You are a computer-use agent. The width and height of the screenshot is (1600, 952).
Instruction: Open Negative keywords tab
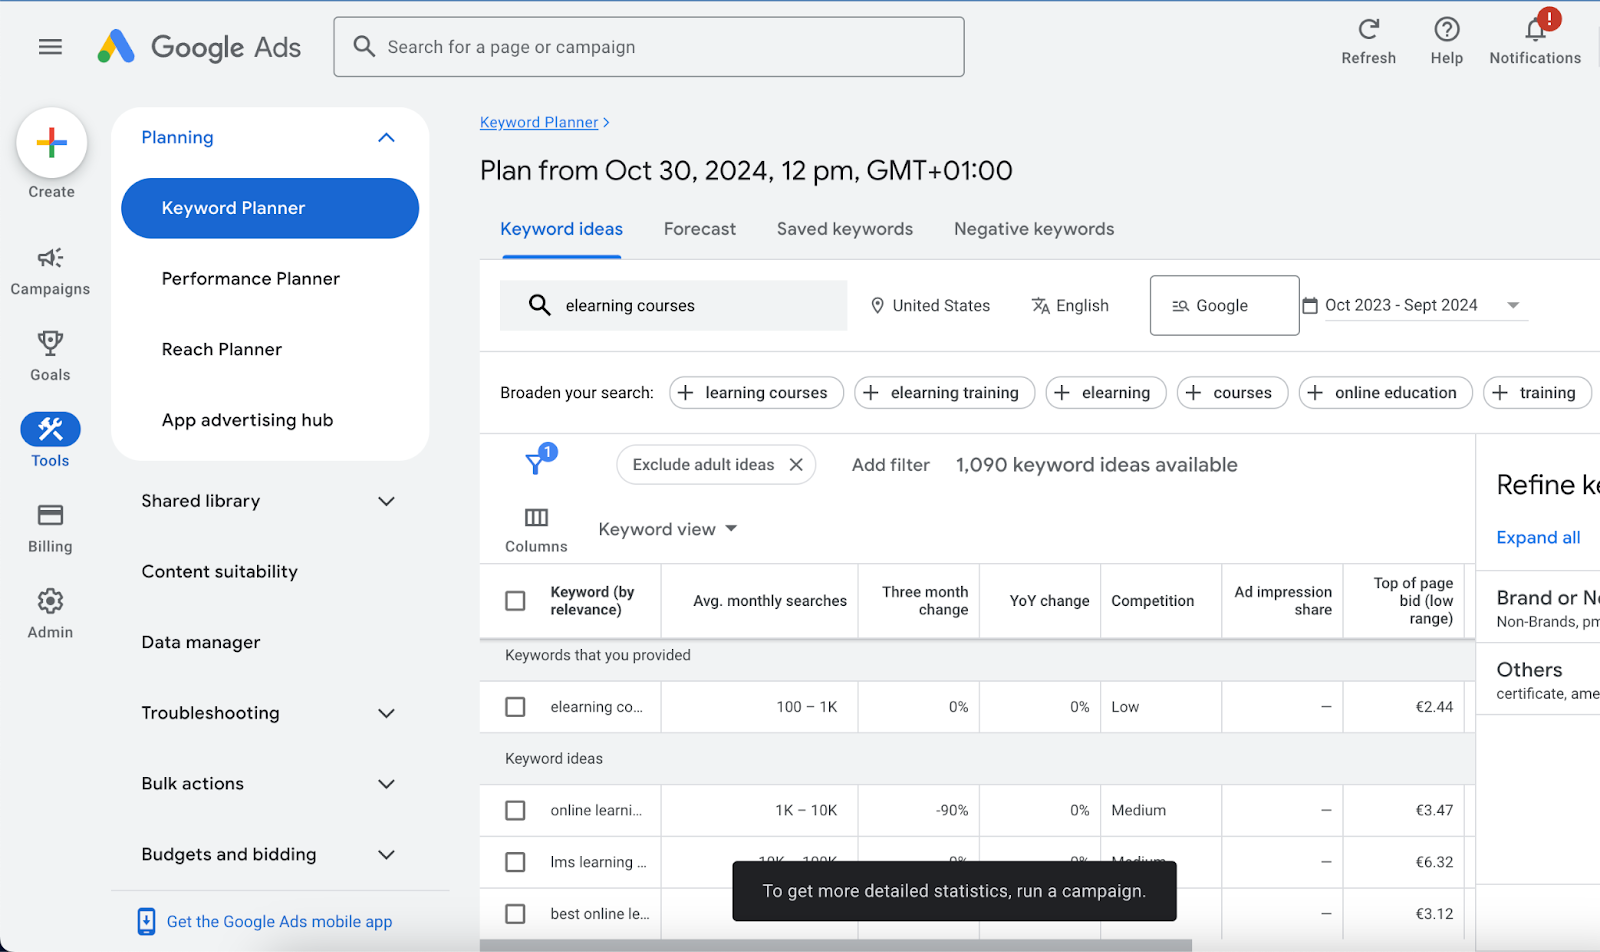coord(1033,229)
